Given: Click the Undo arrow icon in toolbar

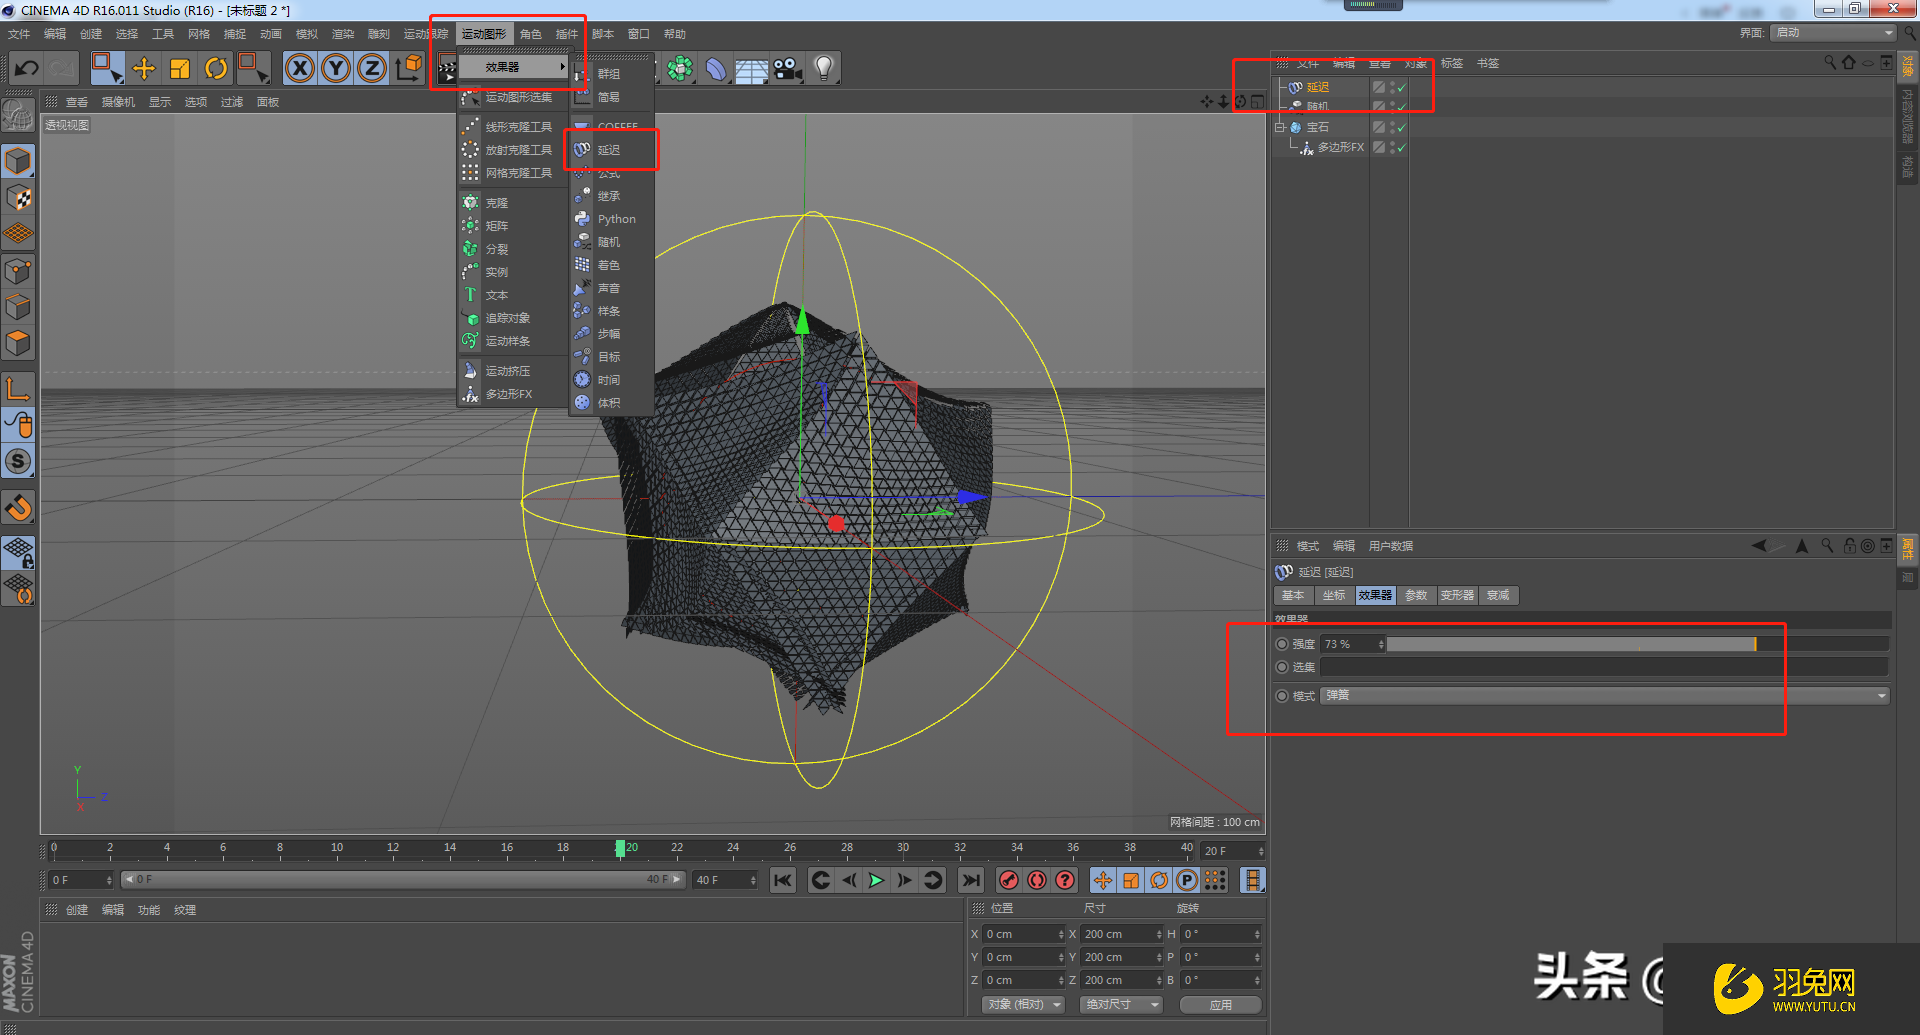Looking at the screenshot, I should point(27,69).
